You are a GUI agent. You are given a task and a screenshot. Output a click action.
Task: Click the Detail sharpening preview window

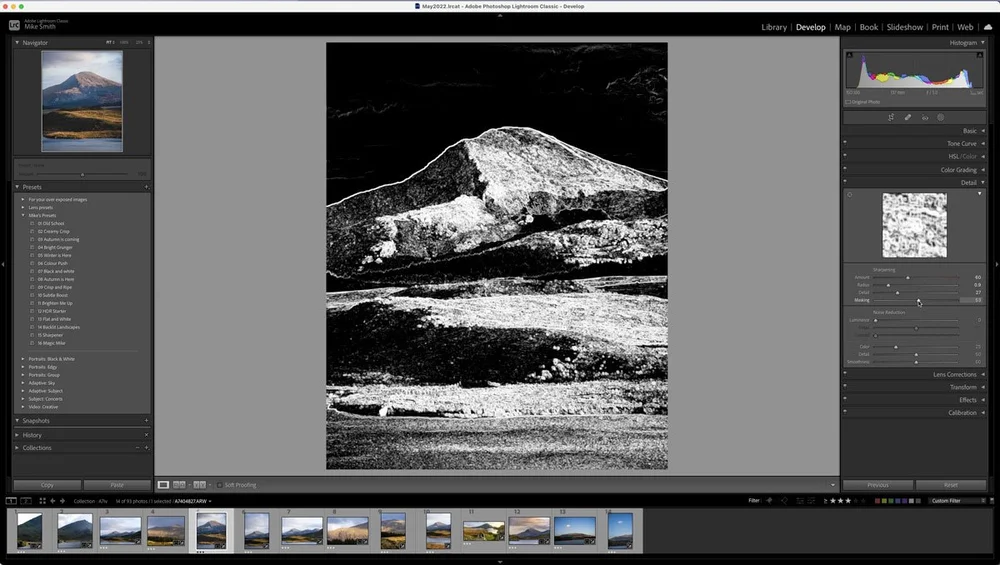click(915, 225)
